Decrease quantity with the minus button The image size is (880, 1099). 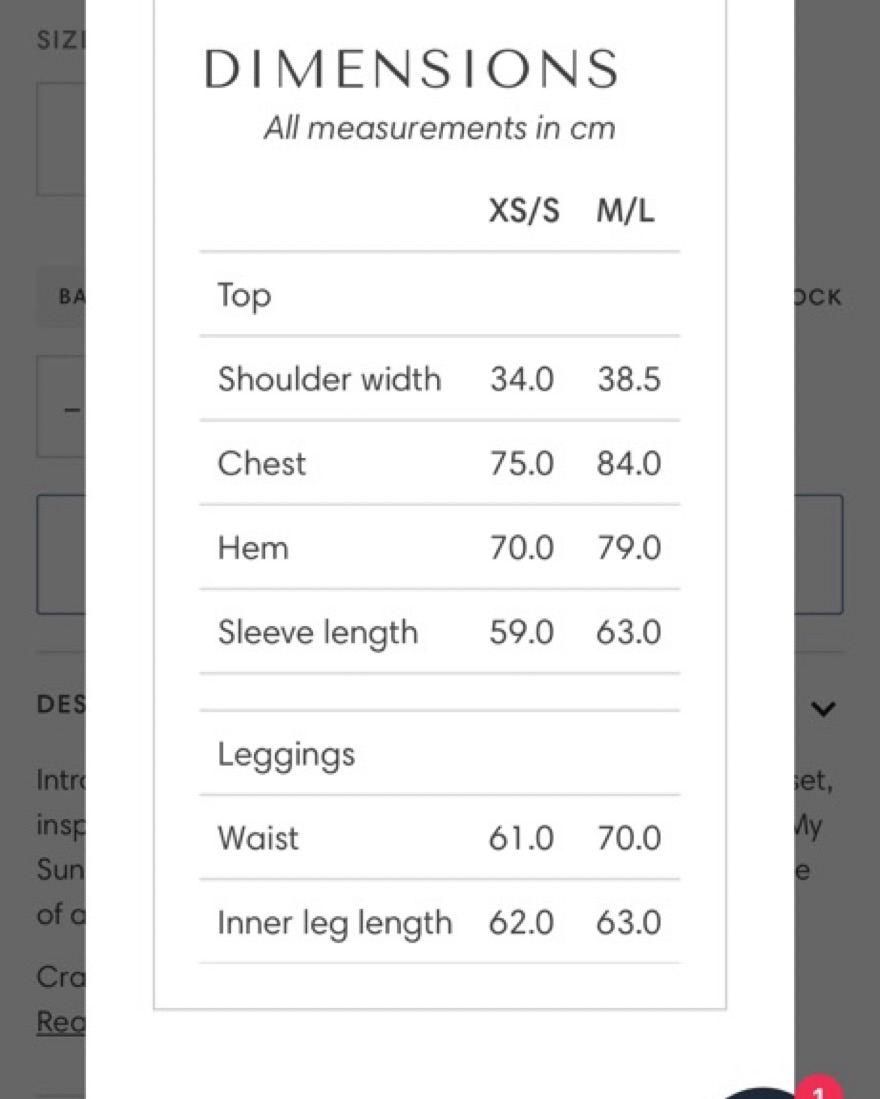[71, 410]
